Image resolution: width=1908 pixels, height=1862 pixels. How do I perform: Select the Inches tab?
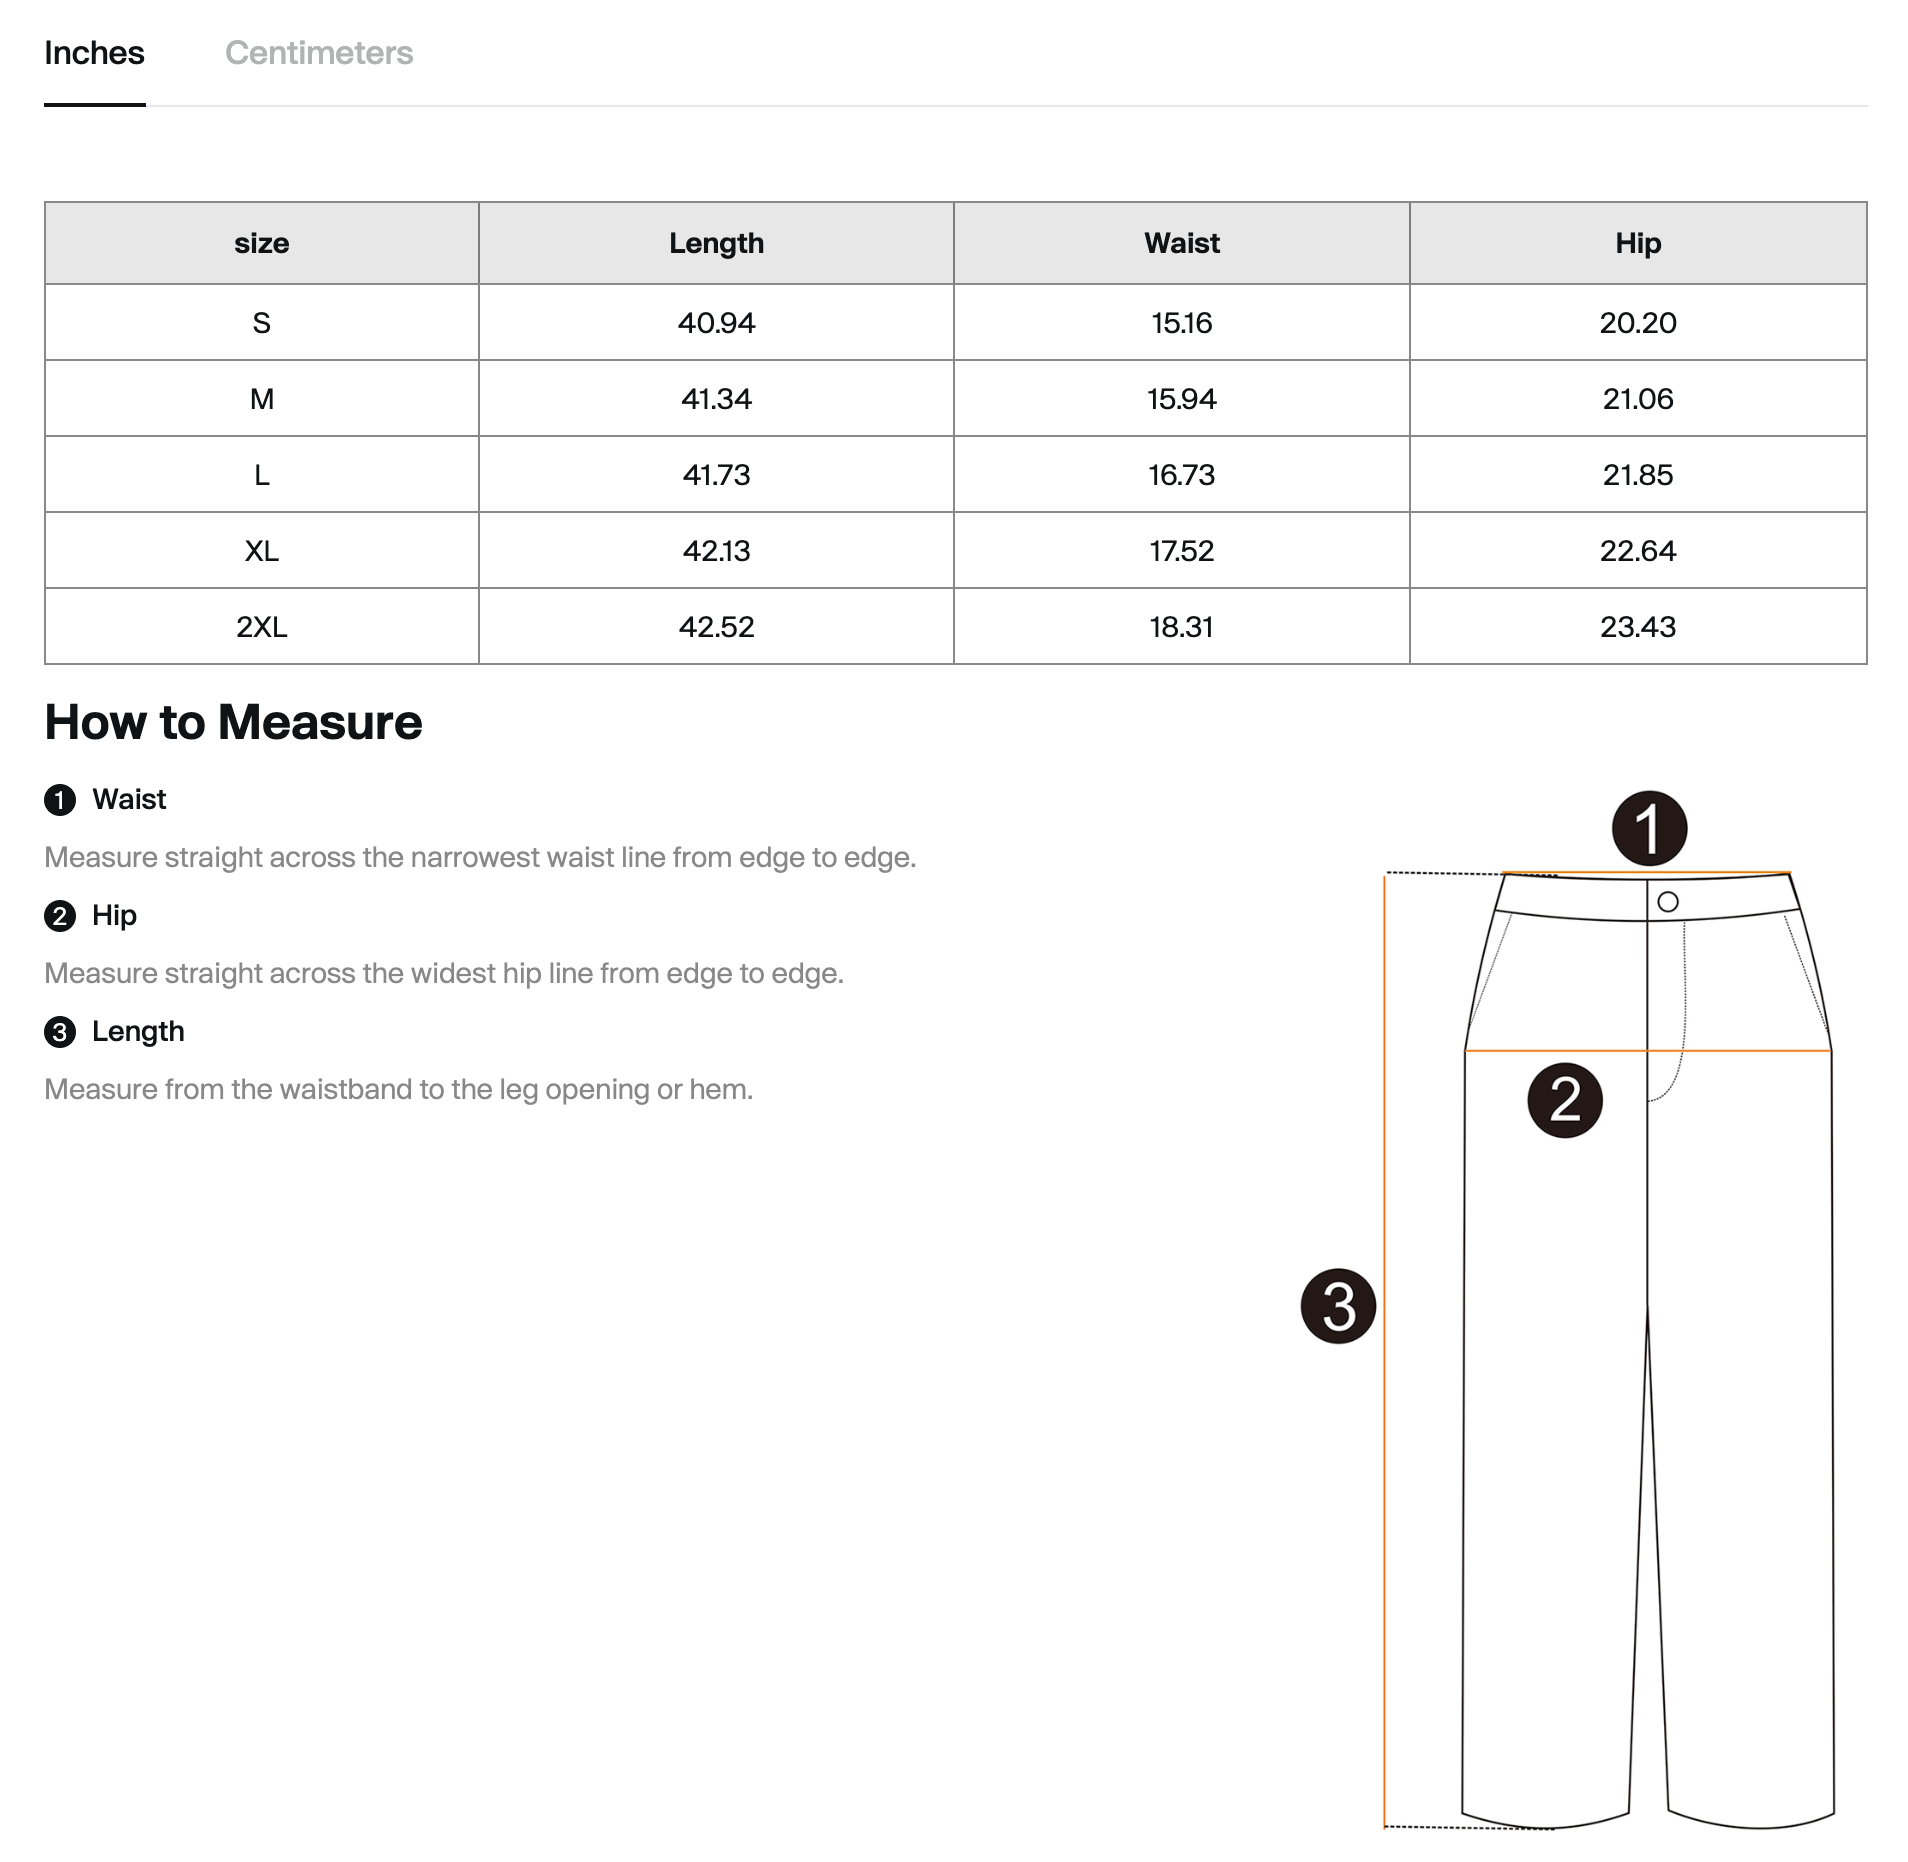click(94, 53)
